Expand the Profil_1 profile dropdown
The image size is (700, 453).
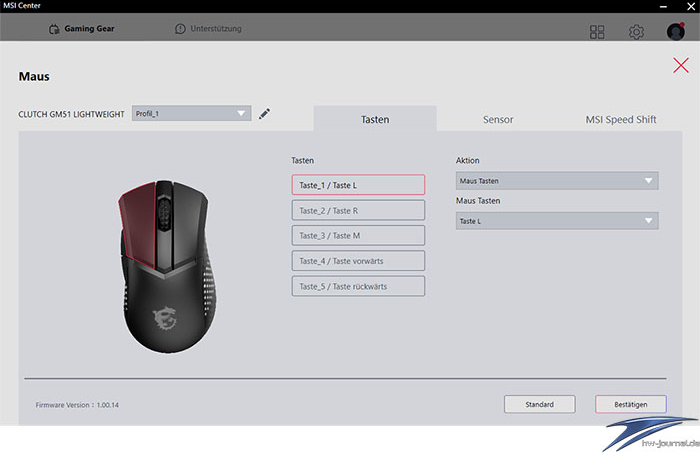[x=192, y=113]
